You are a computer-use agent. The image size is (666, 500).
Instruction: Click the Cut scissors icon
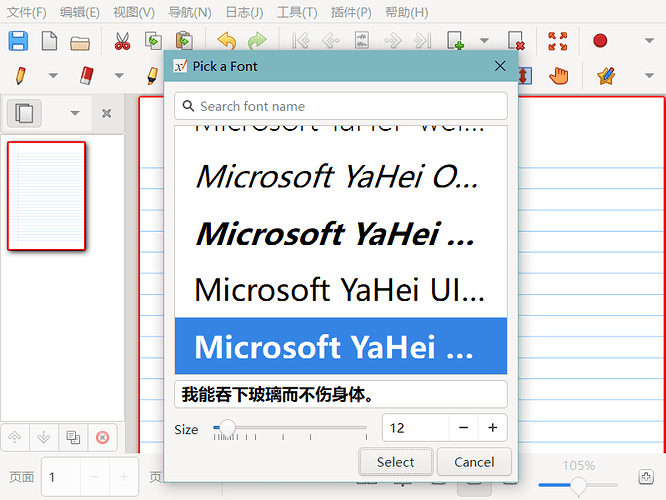[x=122, y=41]
